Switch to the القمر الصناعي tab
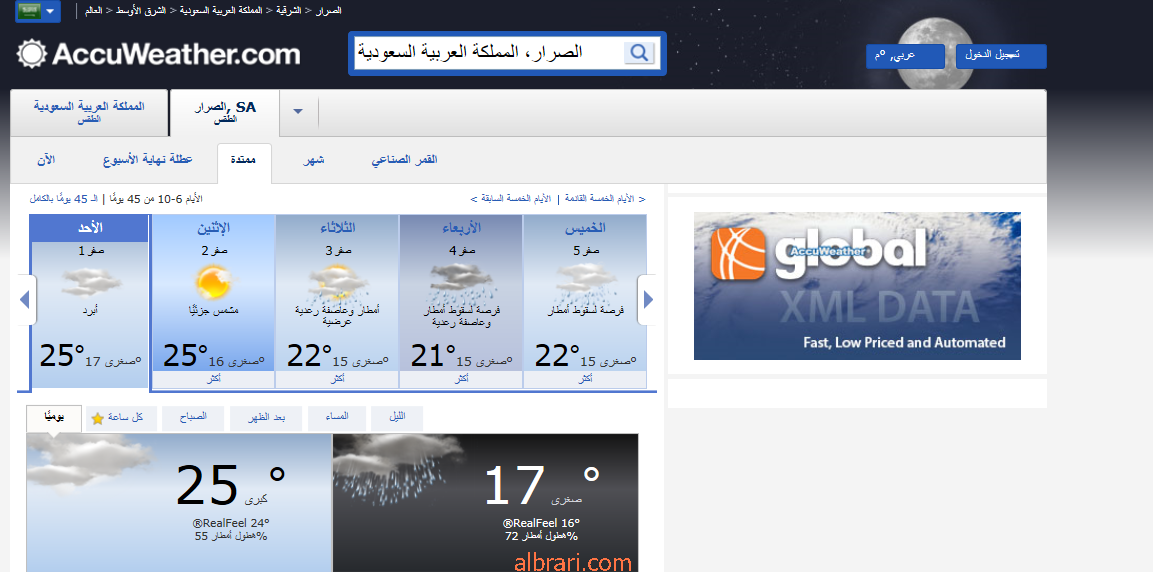Viewport: 1153px width, 572px height. click(404, 160)
